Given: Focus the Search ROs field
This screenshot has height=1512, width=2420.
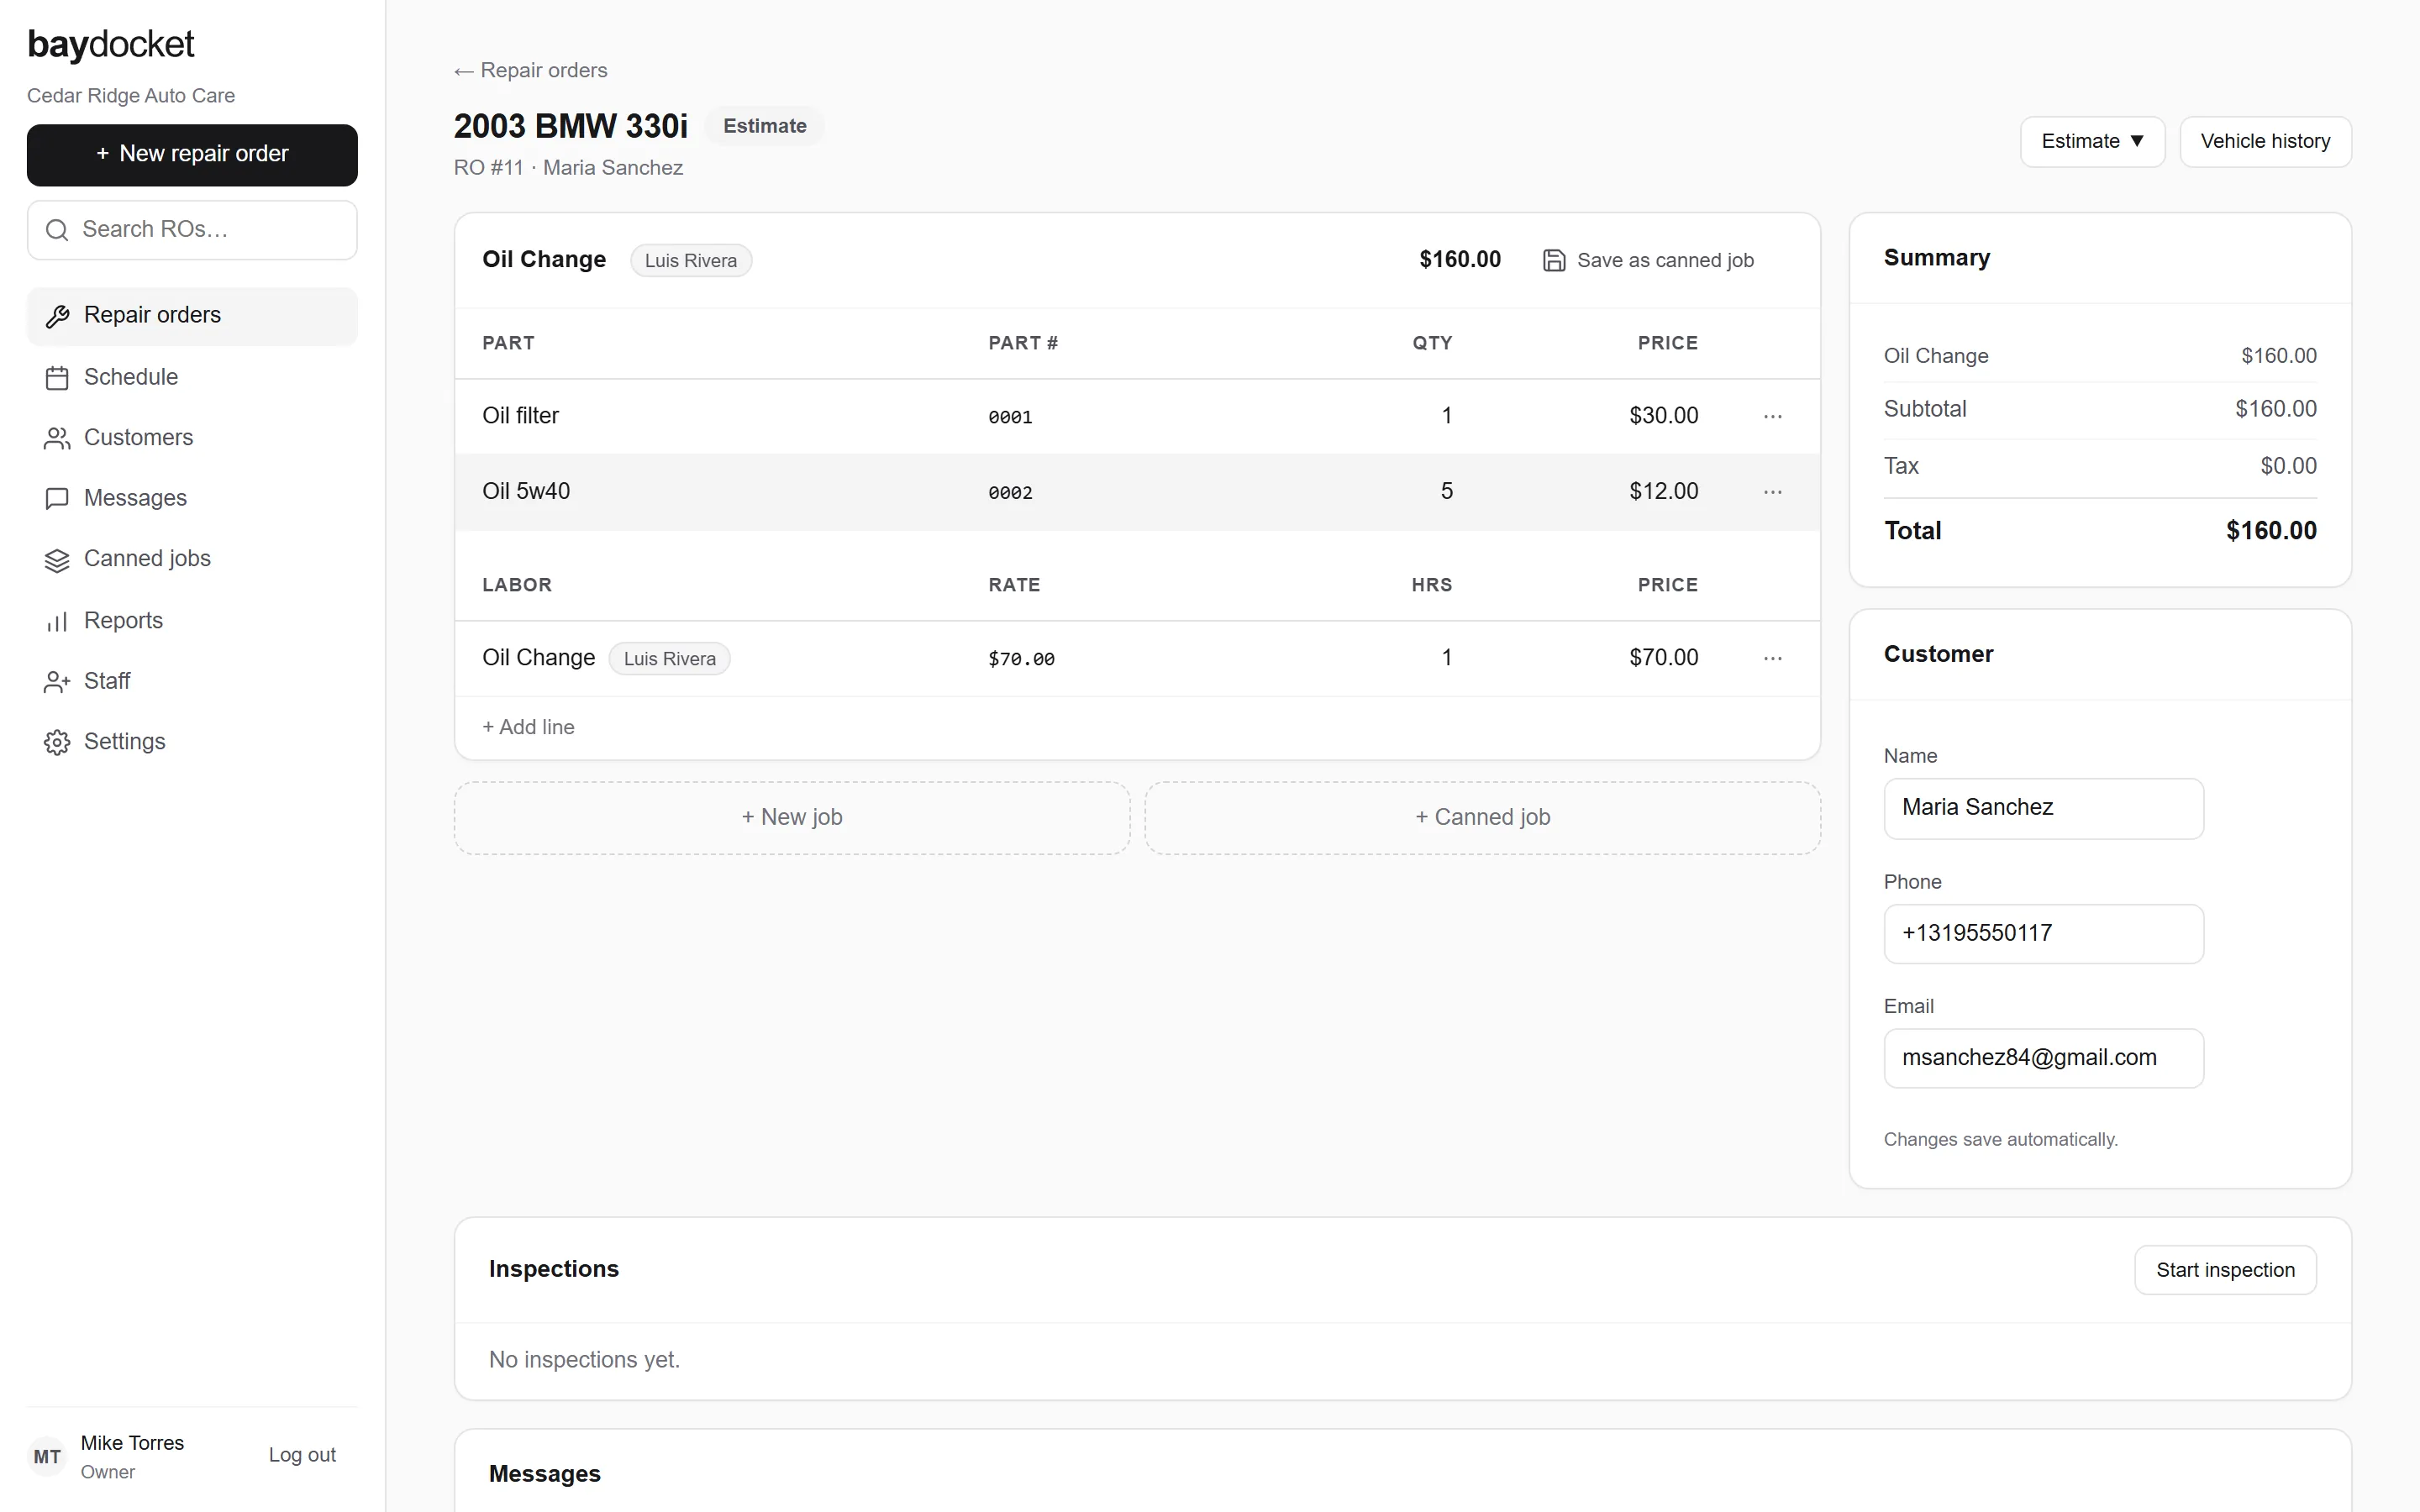Looking at the screenshot, I should [192, 230].
